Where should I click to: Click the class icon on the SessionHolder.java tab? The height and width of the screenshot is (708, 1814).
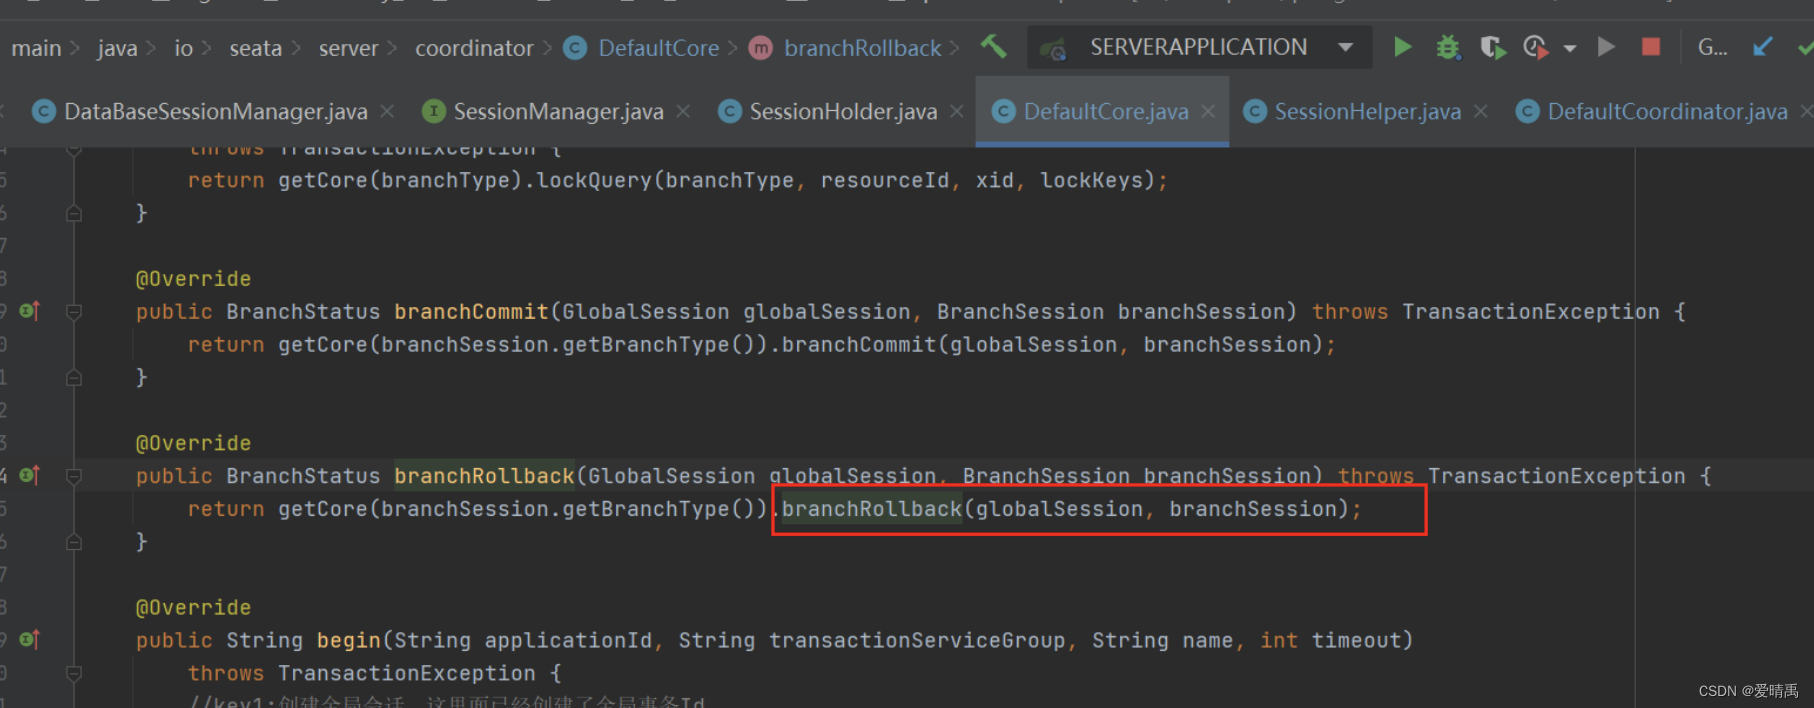click(730, 111)
